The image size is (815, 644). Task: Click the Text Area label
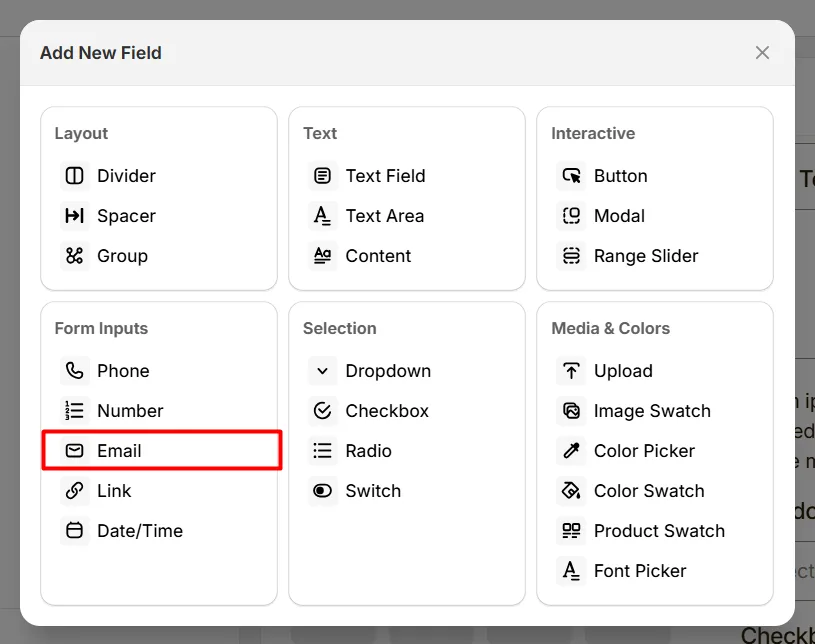(x=385, y=216)
